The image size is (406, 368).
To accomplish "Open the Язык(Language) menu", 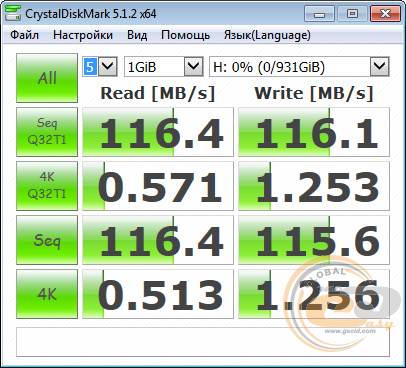I will click(x=267, y=35).
